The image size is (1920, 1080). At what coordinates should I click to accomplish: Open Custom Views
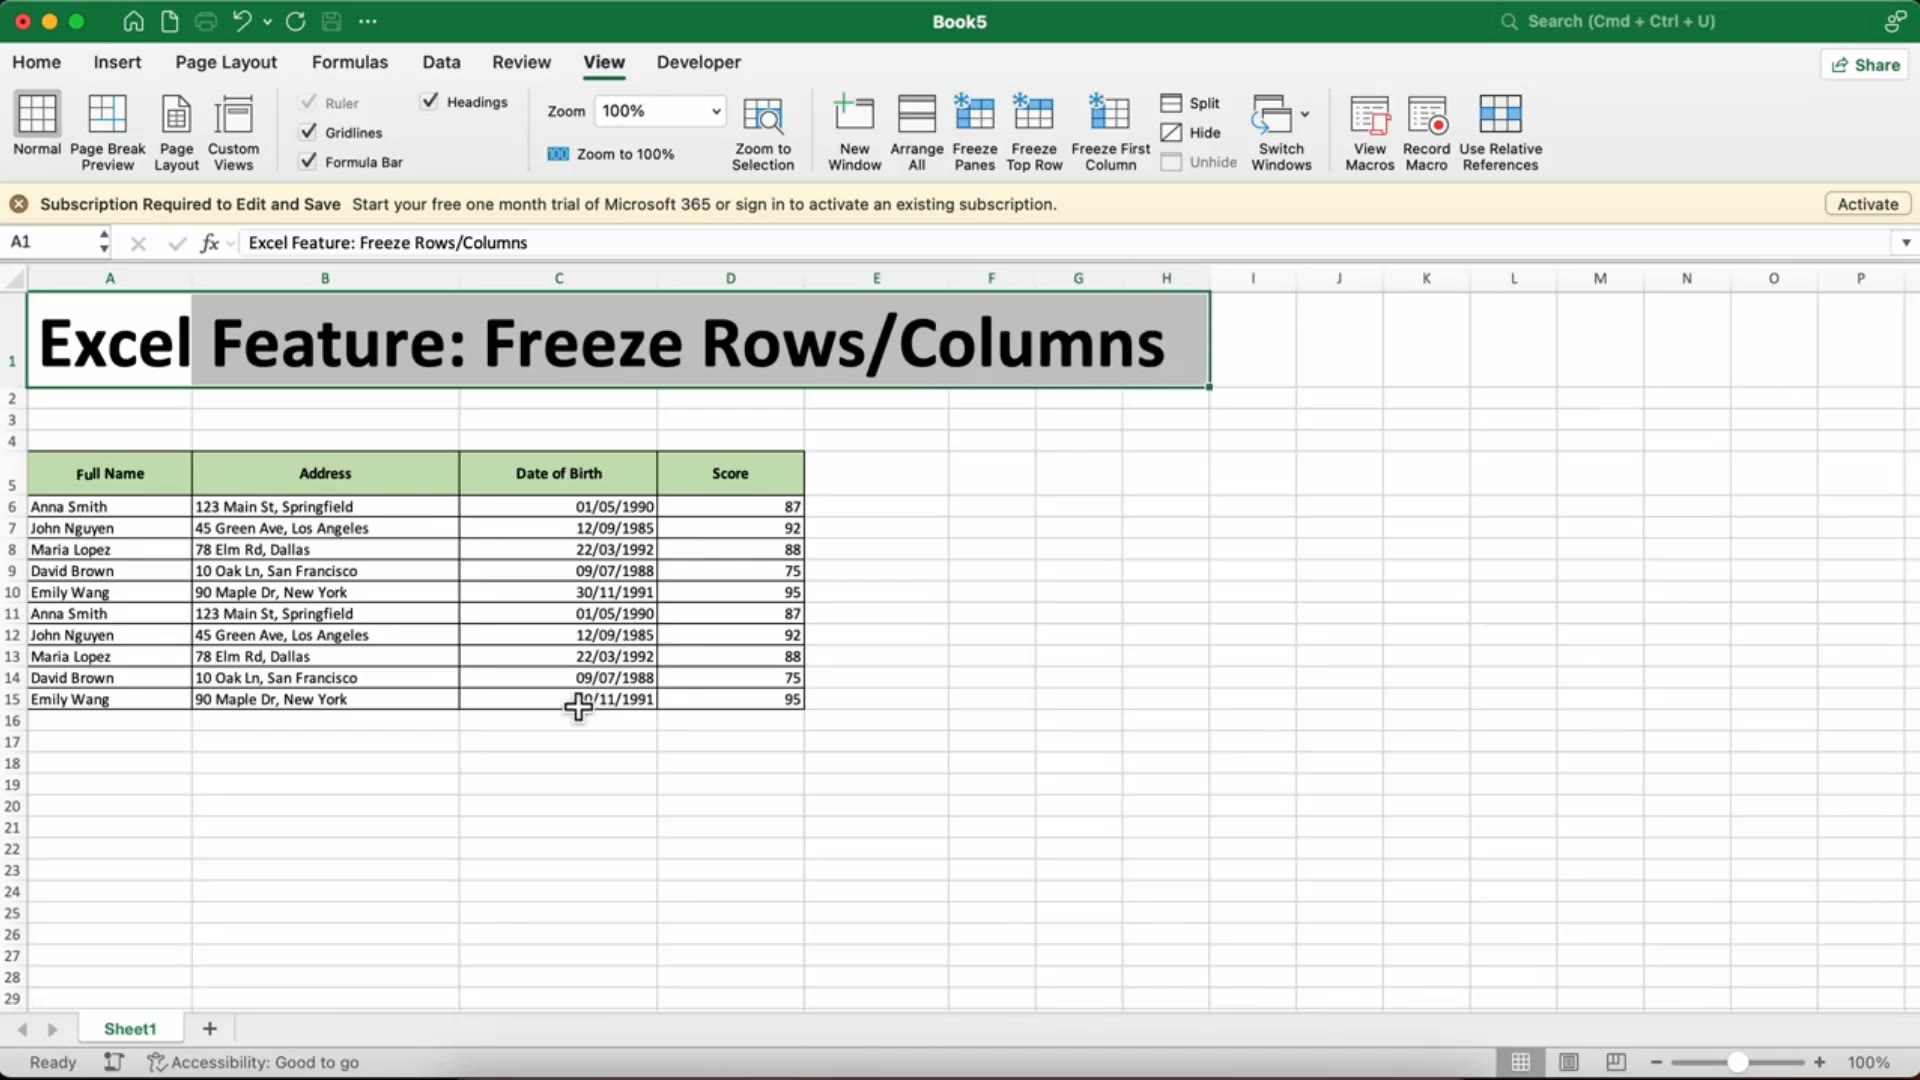[233, 132]
